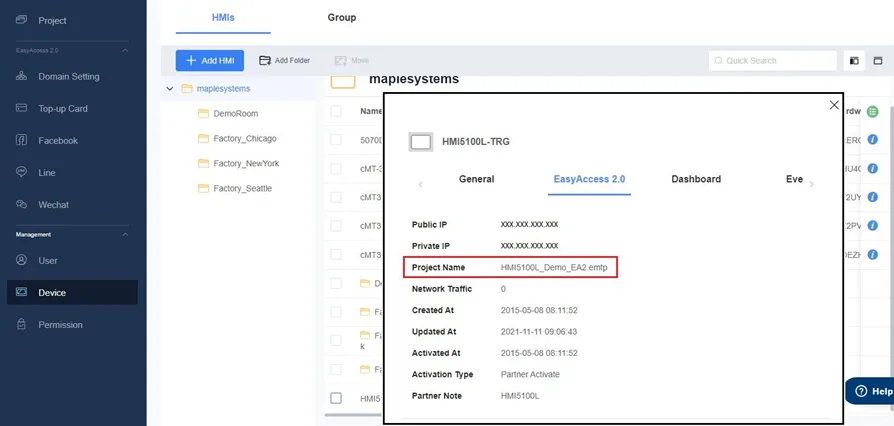894x426 pixels.
Task: Close the HMI5100L-TRG details dialog
Action: (834, 105)
